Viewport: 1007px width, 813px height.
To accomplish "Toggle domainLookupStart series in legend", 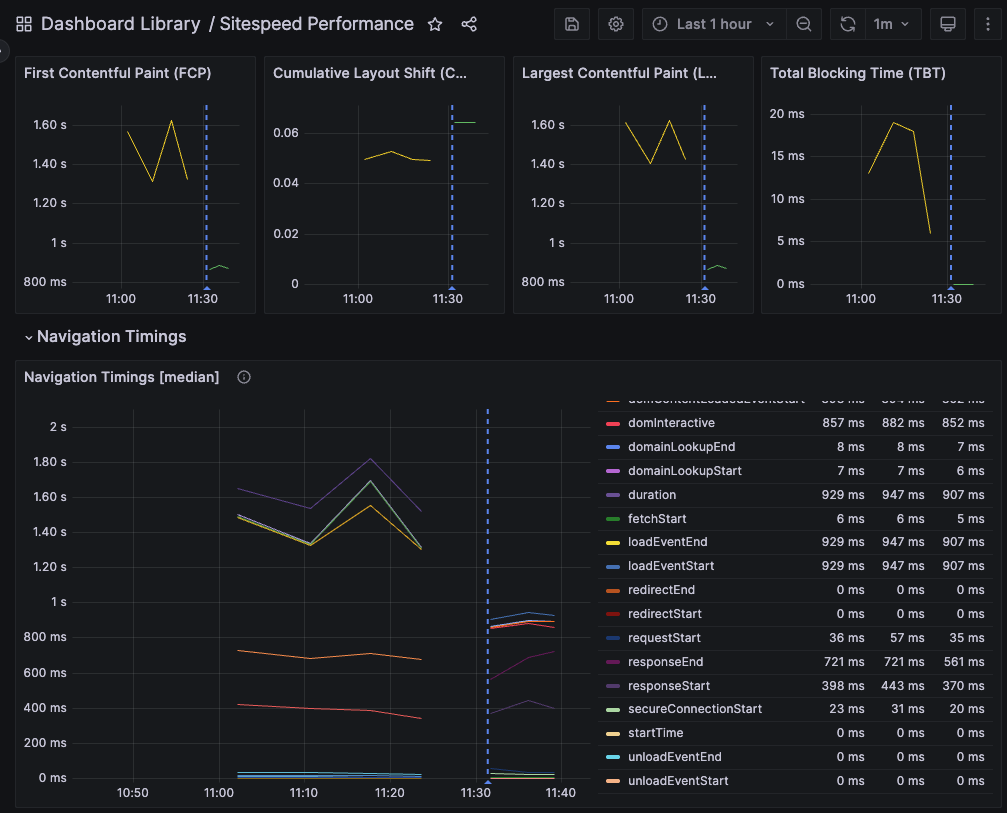I will (685, 471).
